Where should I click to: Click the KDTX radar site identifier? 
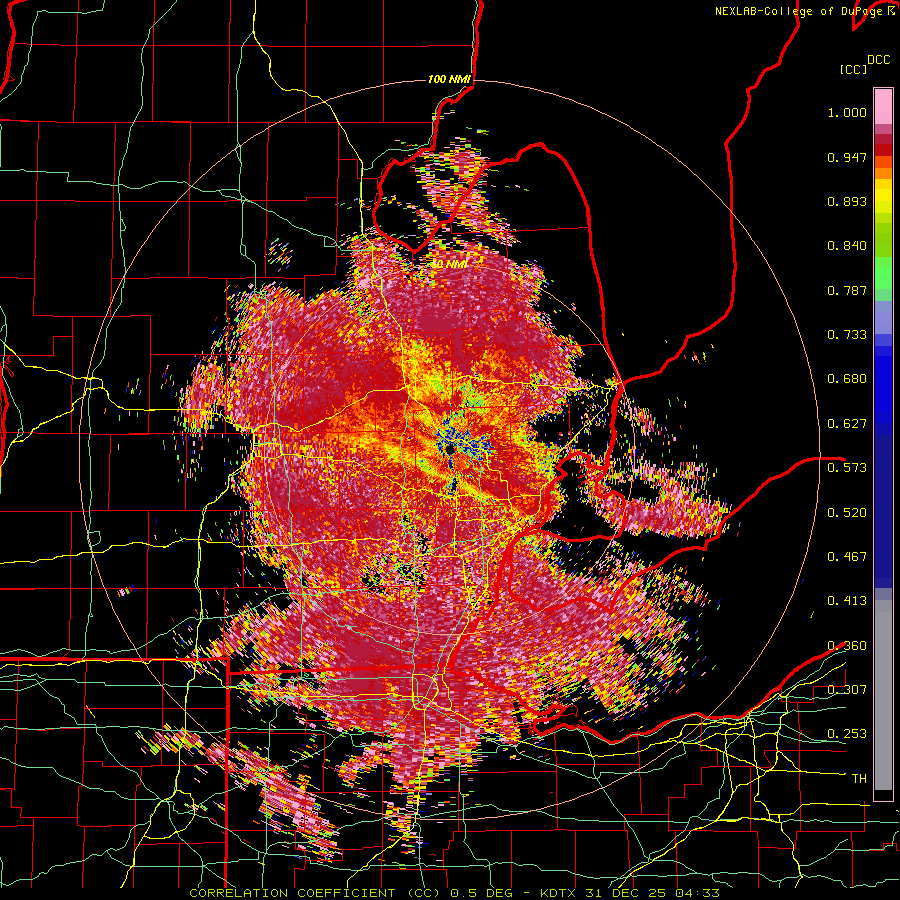click(560, 893)
